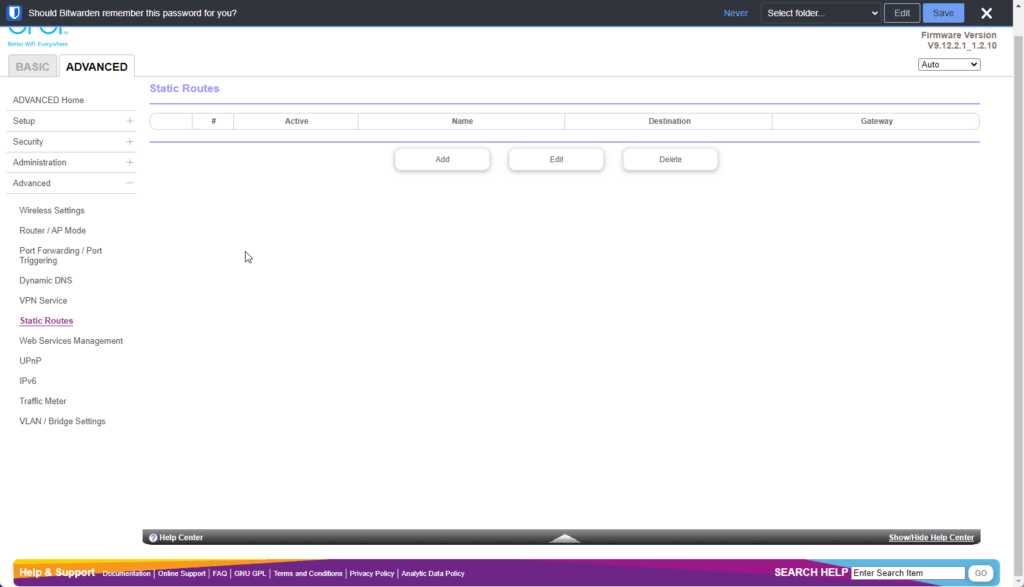1024x587 pixels.
Task: Click the Bitwarden shield icon
Action: click(x=14, y=13)
